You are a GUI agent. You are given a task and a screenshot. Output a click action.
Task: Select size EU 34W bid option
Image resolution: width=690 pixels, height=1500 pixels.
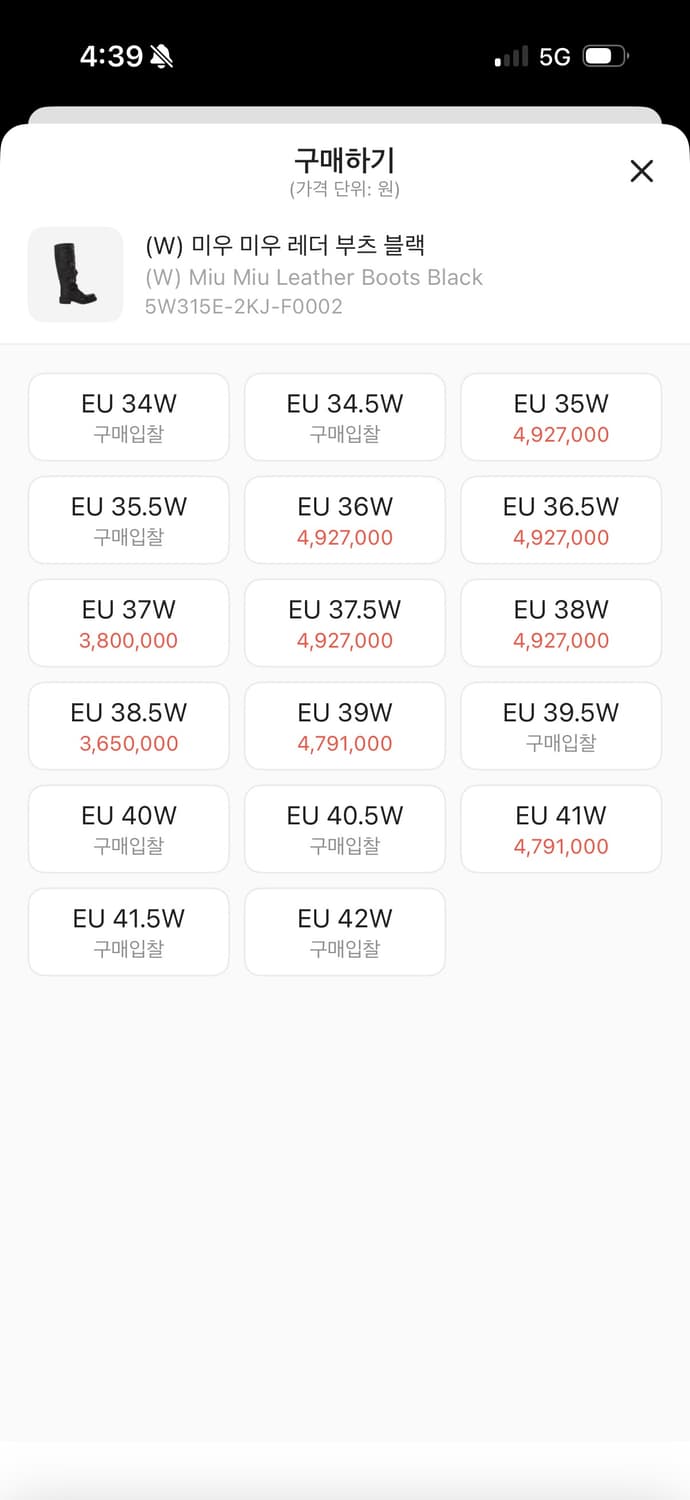click(129, 417)
